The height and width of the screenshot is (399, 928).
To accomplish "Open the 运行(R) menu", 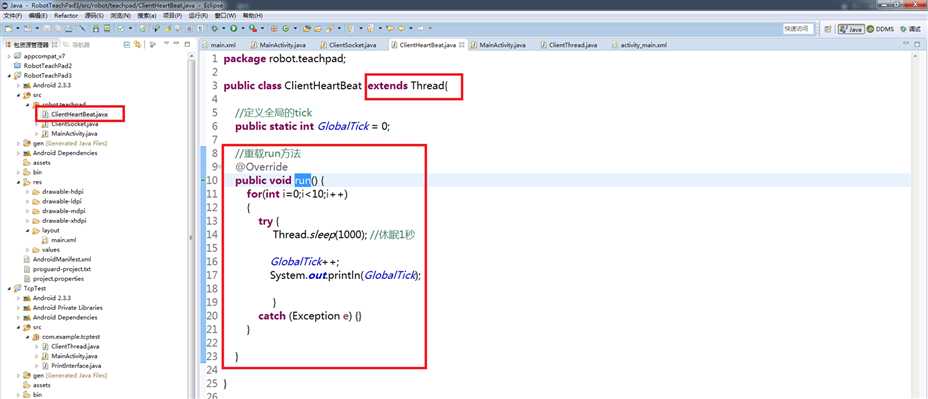I will 198,15.
